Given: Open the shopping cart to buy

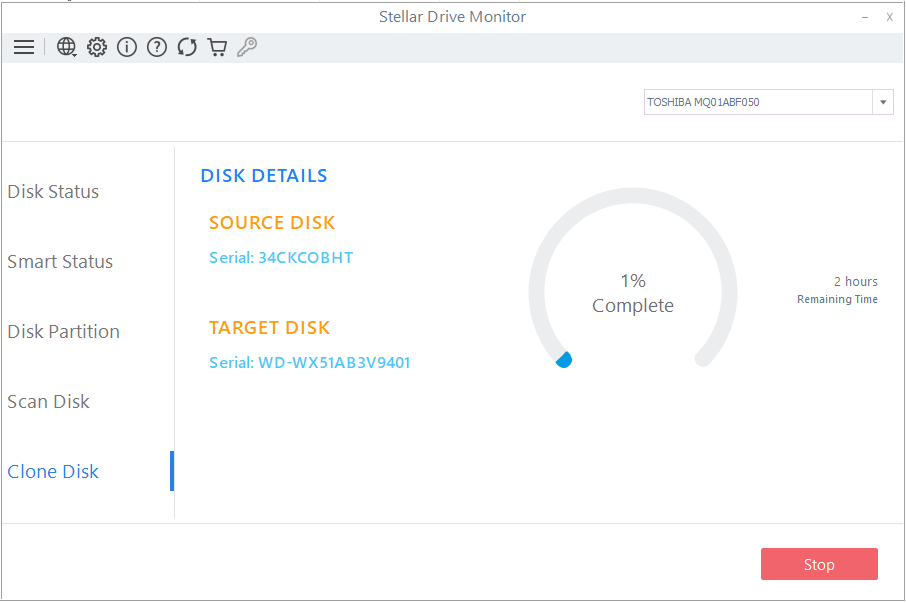Looking at the screenshot, I should pos(217,47).
